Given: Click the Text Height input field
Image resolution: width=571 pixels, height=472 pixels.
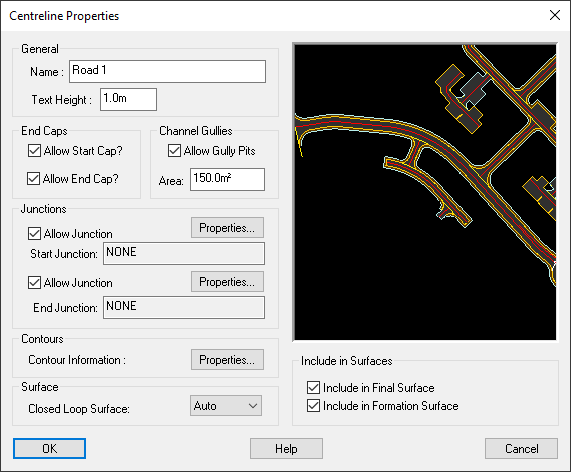Looking at the screenshot, I should [129, 99].
